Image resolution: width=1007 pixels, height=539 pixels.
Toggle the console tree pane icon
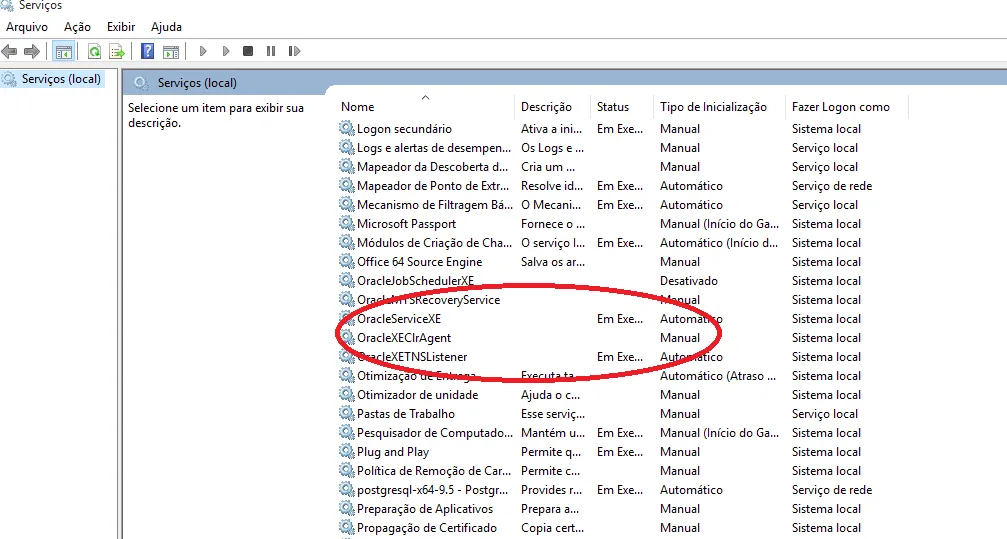pos(63,51)
